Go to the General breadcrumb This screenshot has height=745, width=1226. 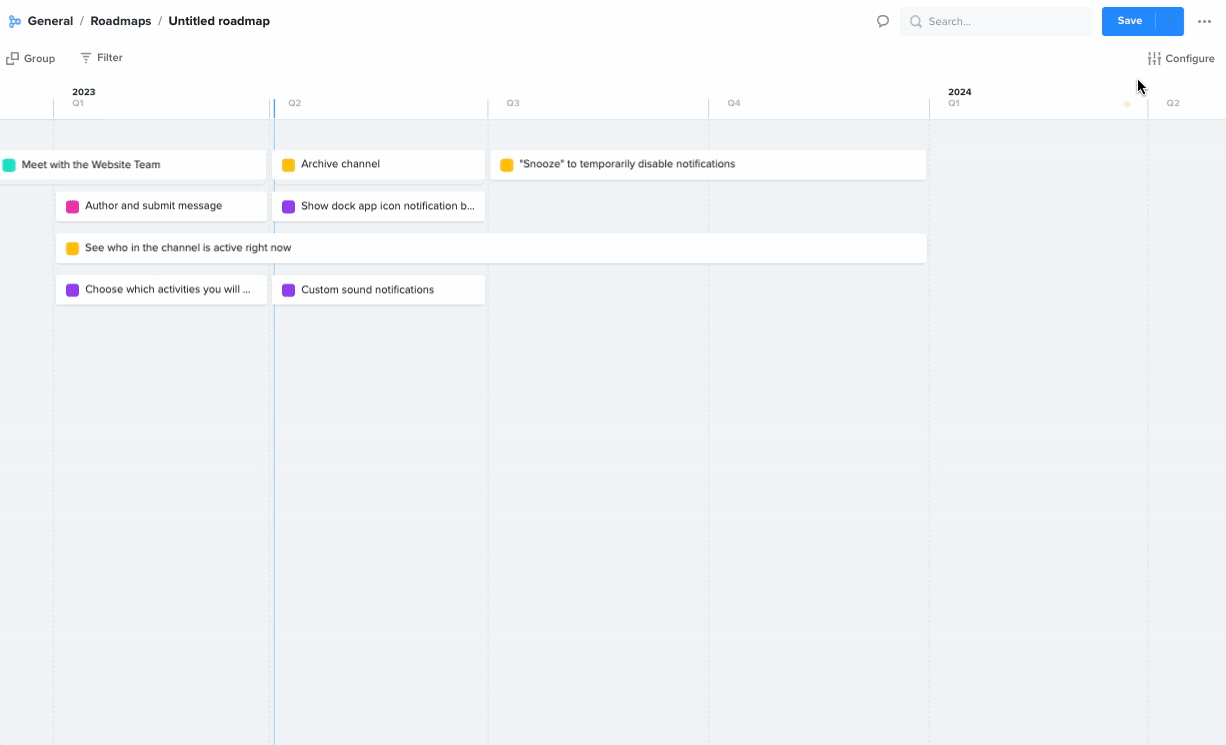coord(50,21)
